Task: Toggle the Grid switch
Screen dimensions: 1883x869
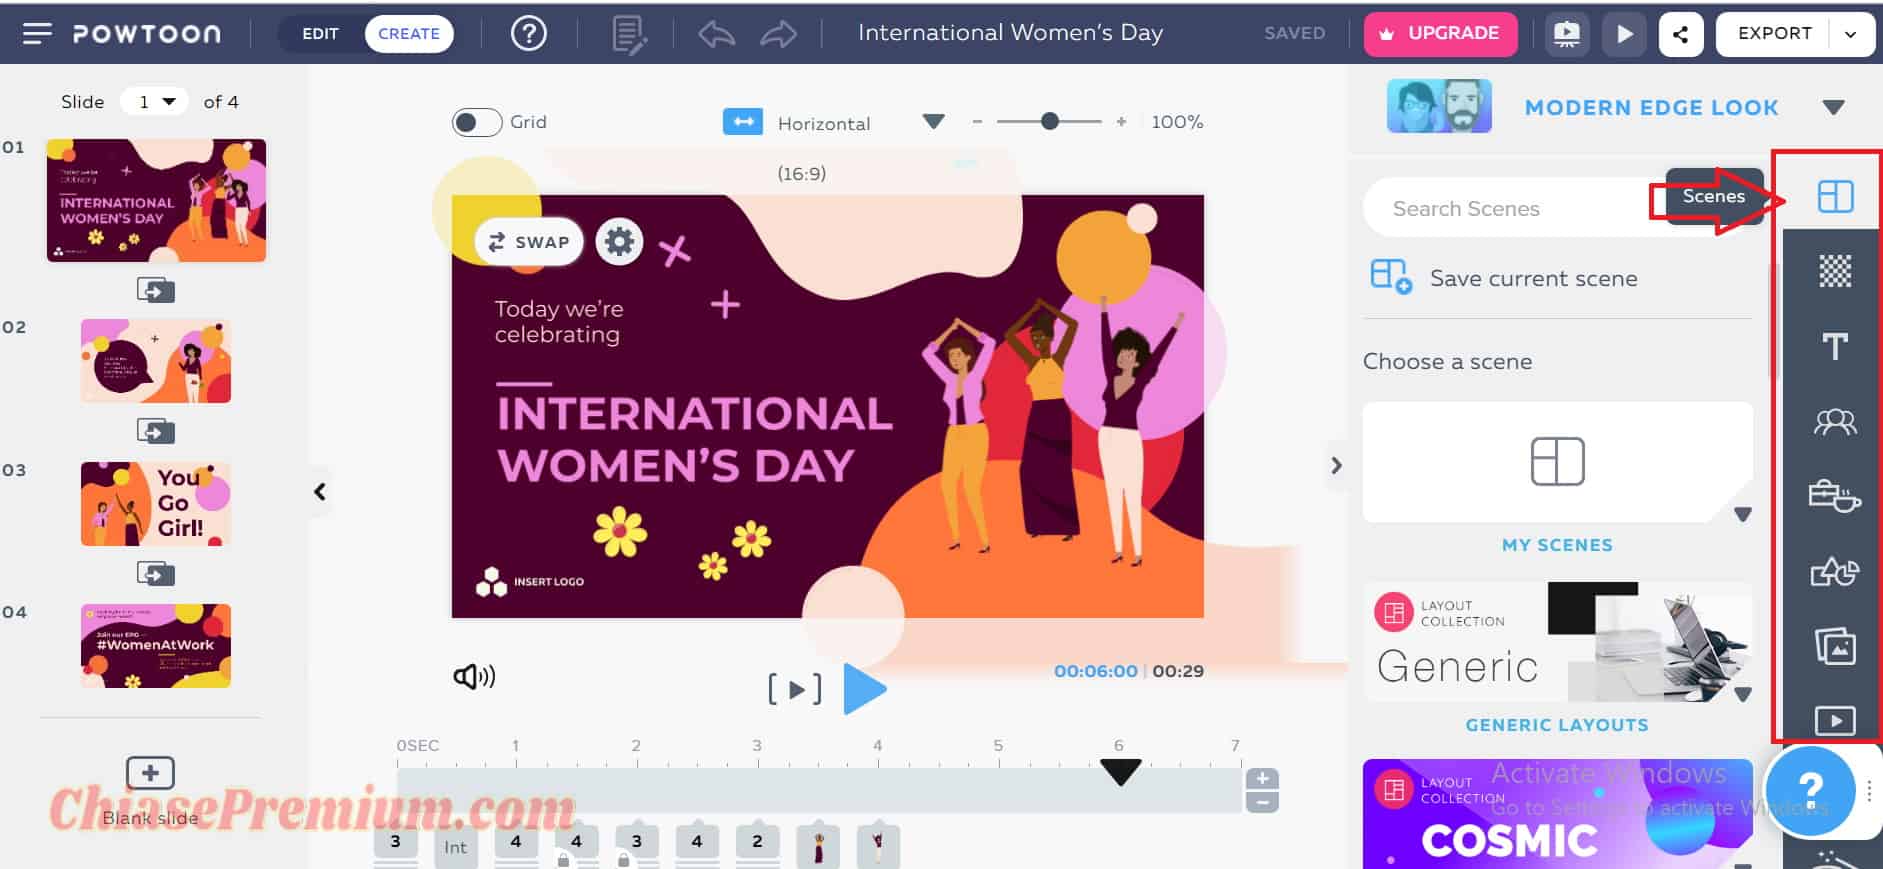Action: click(x=476, y=122)
